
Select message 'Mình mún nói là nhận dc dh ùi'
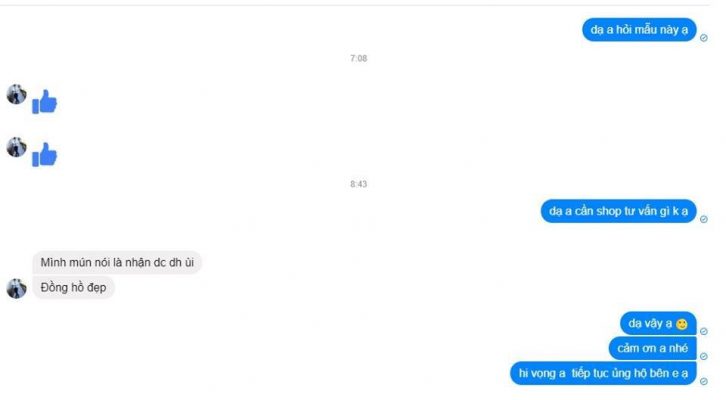point(117,262)
